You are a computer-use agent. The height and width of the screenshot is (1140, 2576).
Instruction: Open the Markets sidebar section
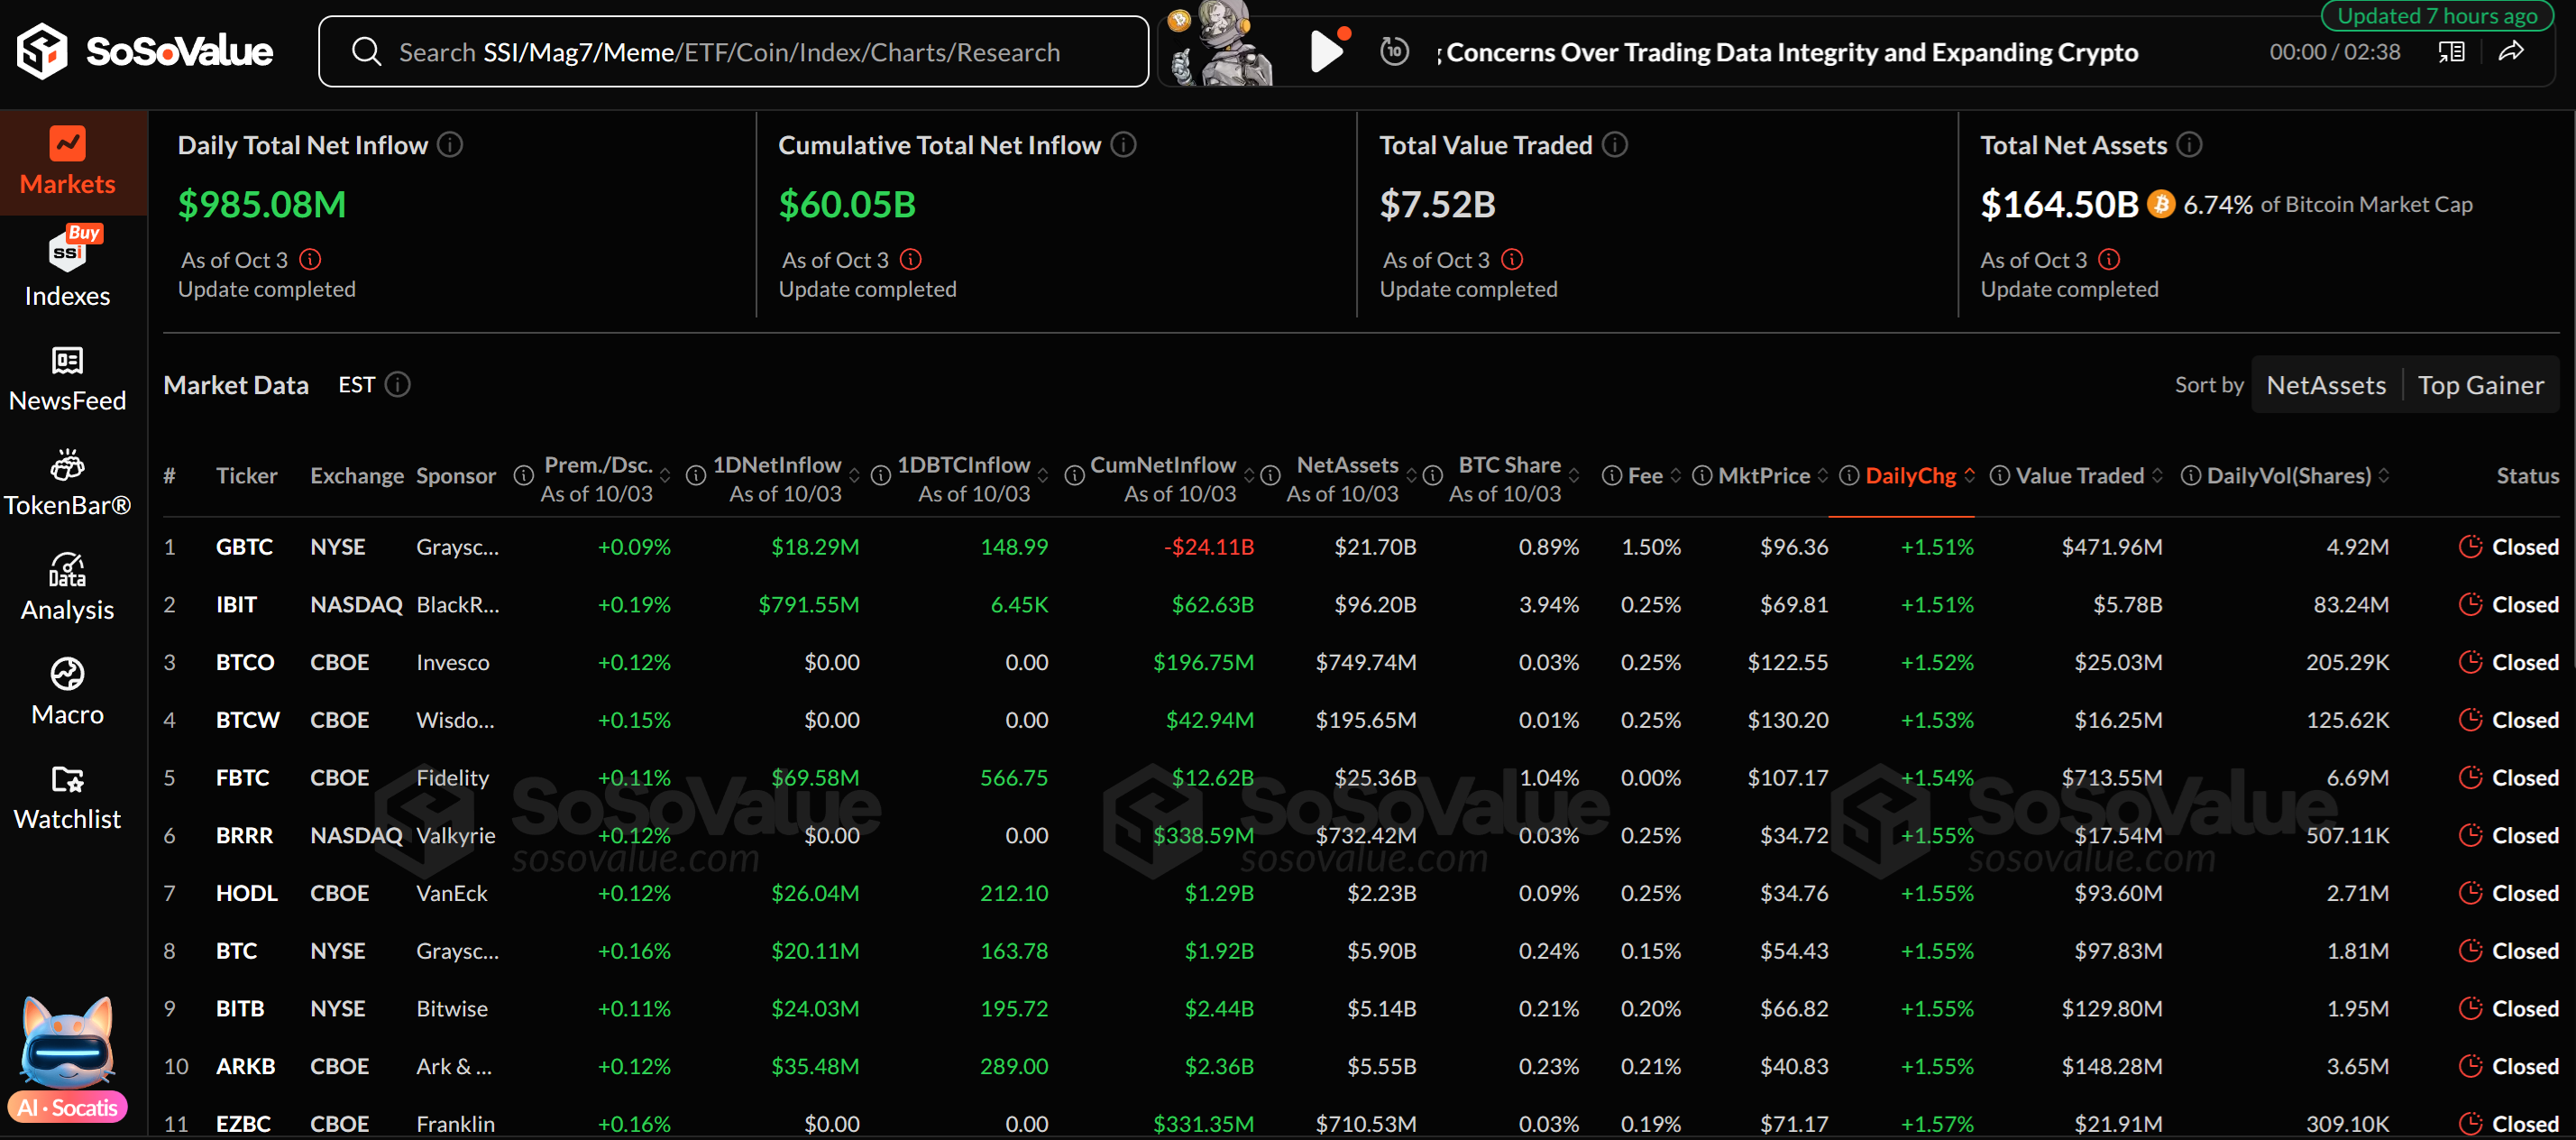pyautogui.click(x=68, y=162)
